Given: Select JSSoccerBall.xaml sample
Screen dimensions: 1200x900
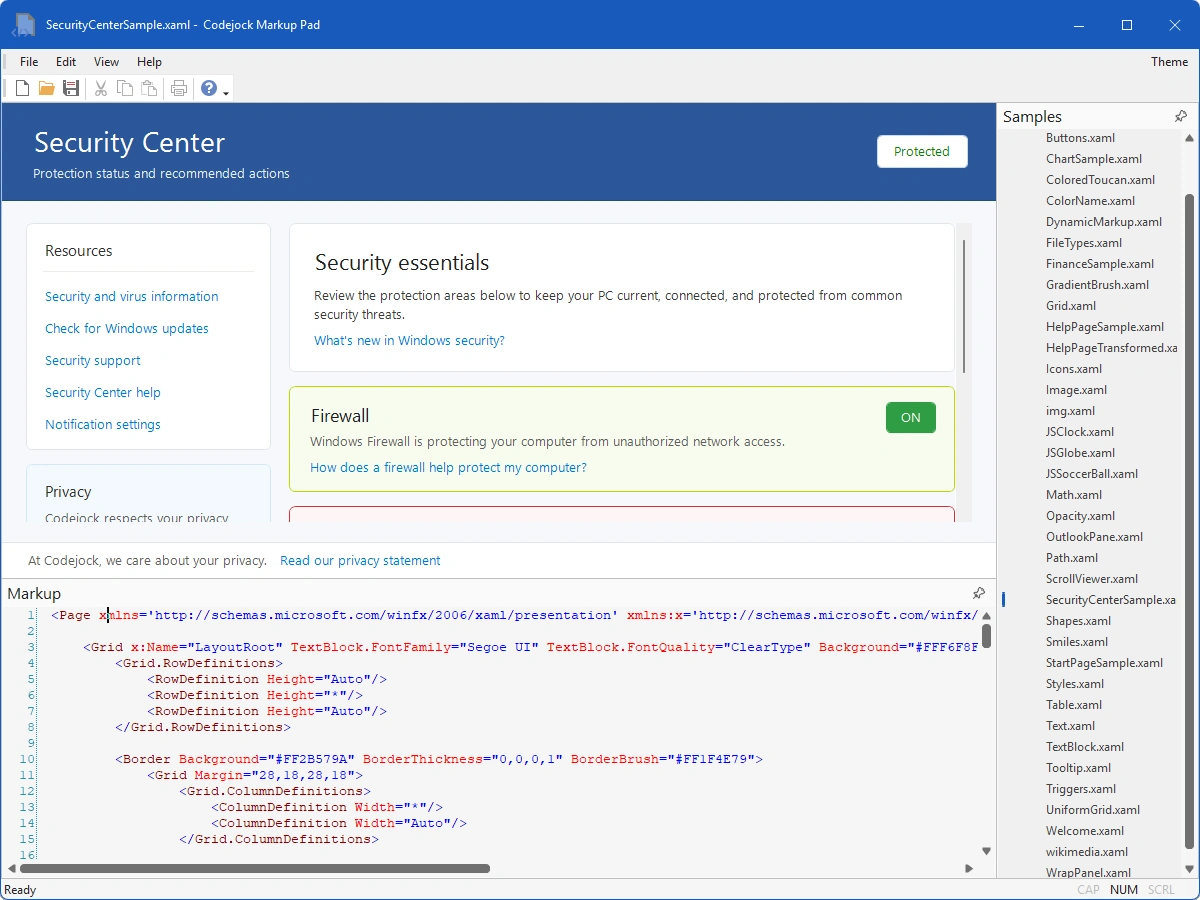Looking at the screenshot, I should point(1092,474).
